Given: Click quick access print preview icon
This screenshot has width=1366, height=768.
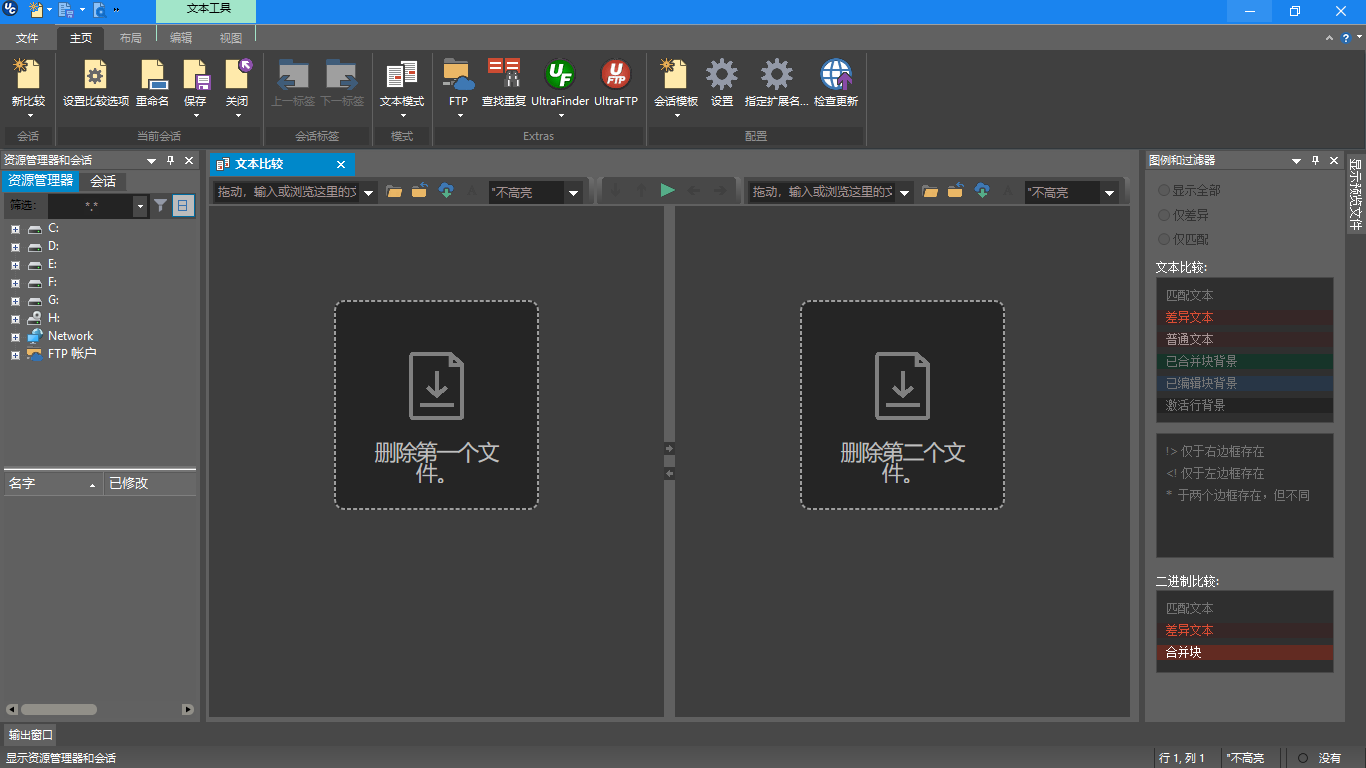Looking at the screenshot, I should pyautogui.click(x=100, y=11).
